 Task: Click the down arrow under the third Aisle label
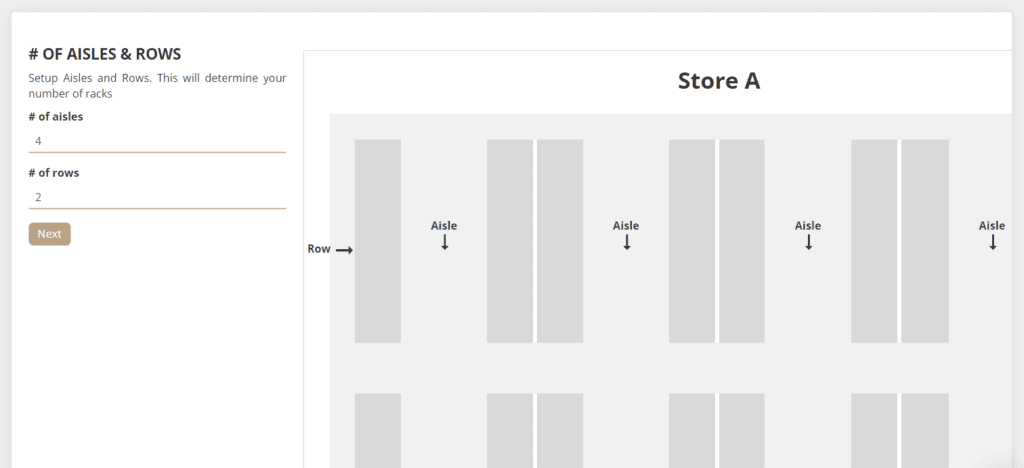[808, 243]
